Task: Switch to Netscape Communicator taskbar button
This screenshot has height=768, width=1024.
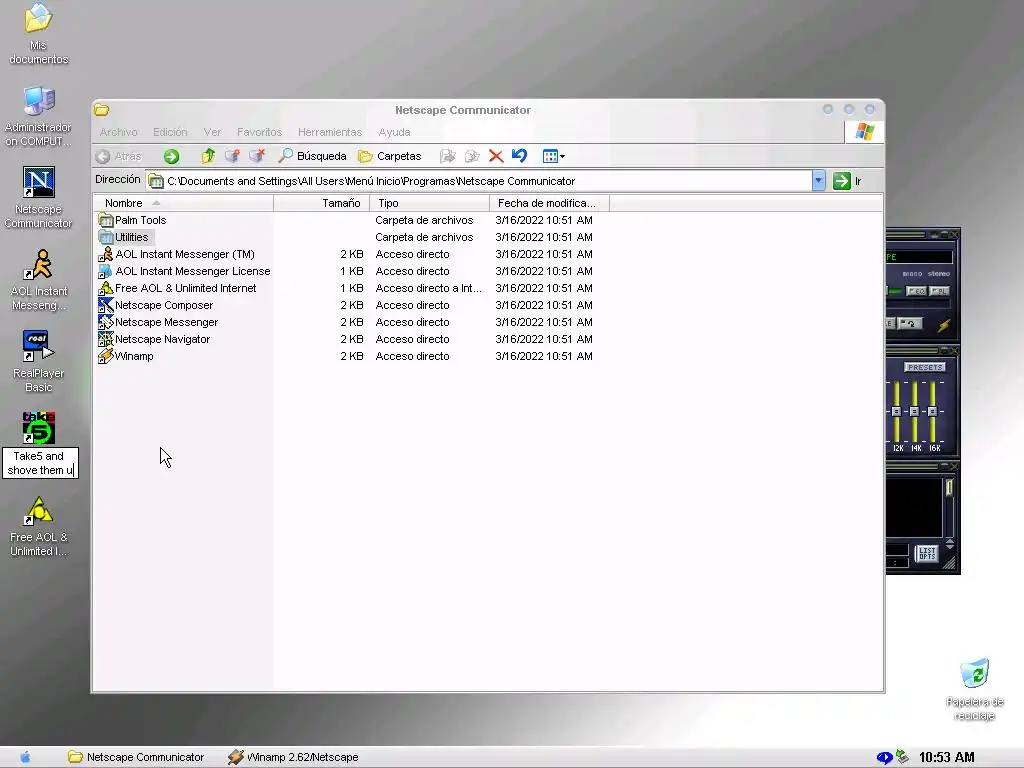Action: pyautogui.click(x=136, y=757)
